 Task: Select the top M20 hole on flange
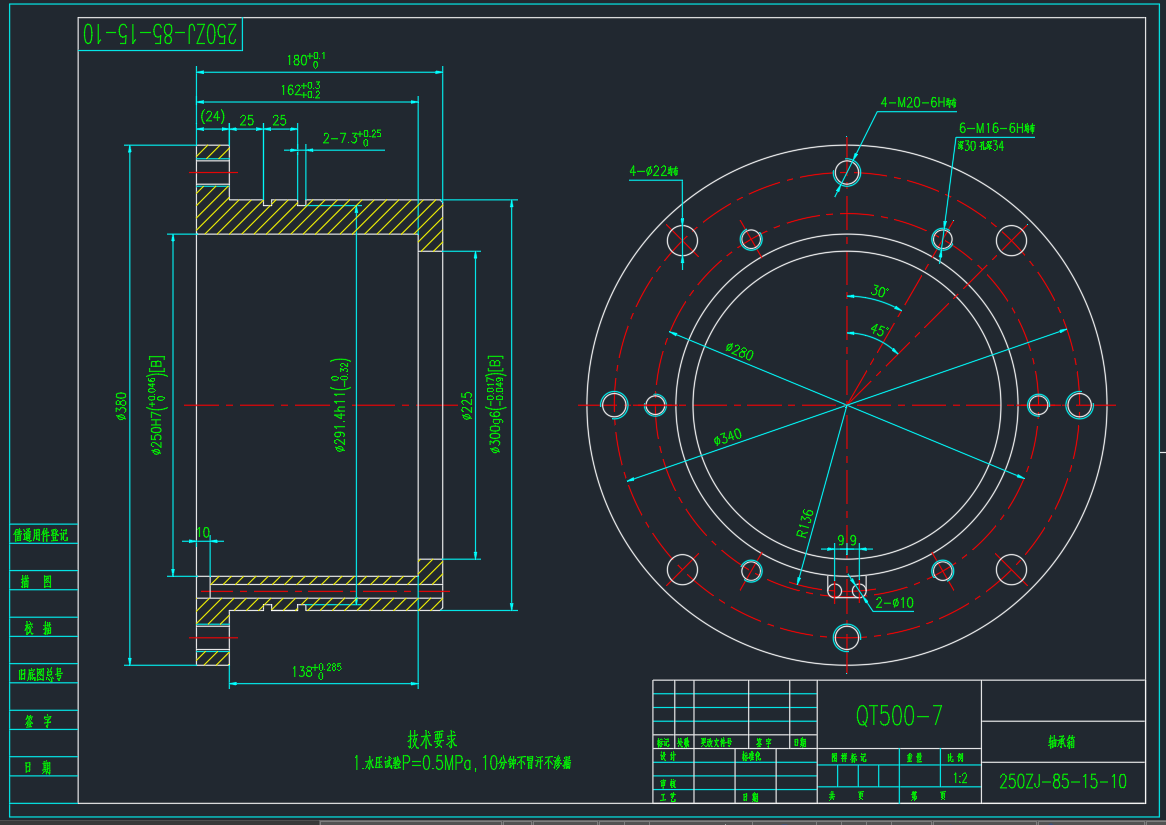coord(847,173)
